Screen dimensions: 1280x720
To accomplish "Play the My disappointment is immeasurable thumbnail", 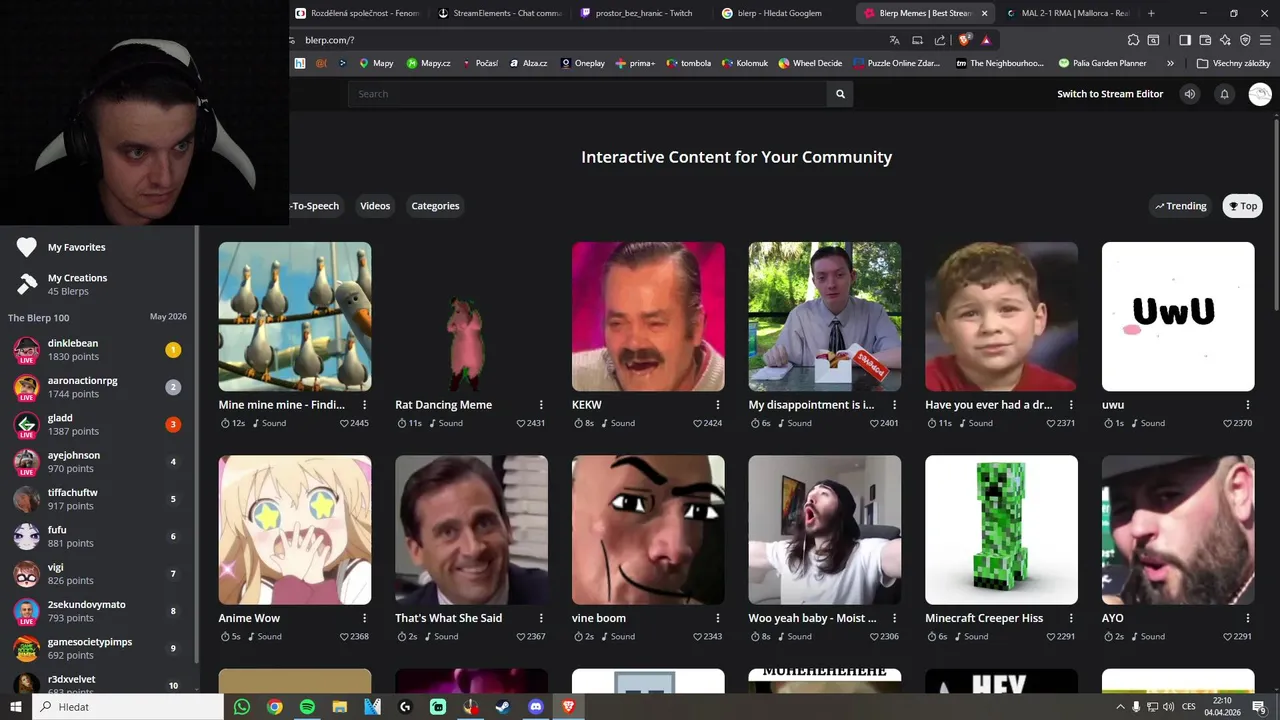I will pyautogui.click(x=825, y=316).
